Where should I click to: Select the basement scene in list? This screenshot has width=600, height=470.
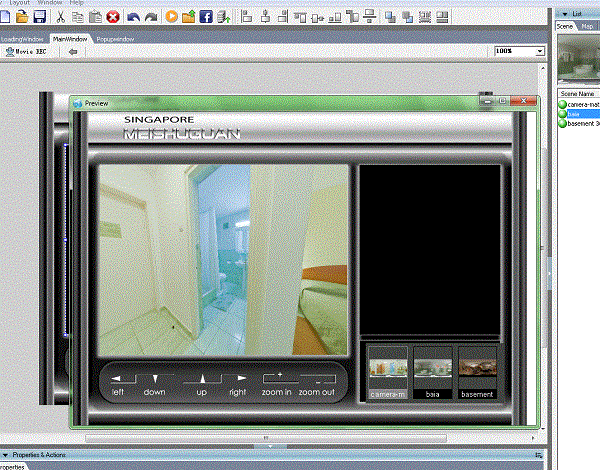579,123
